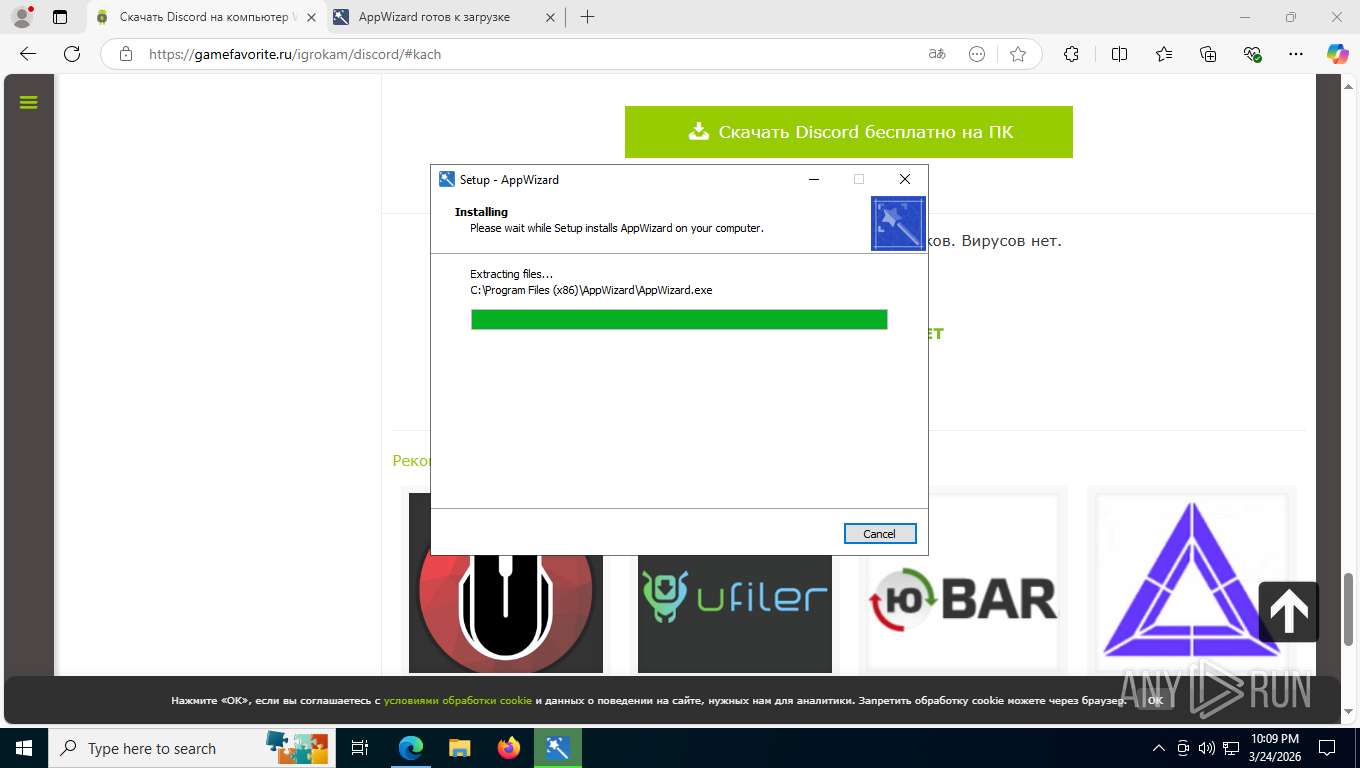Screen dimensions: 1360x768
Task: Open Firefox from taskbar
Action: (x=509, y=748)
